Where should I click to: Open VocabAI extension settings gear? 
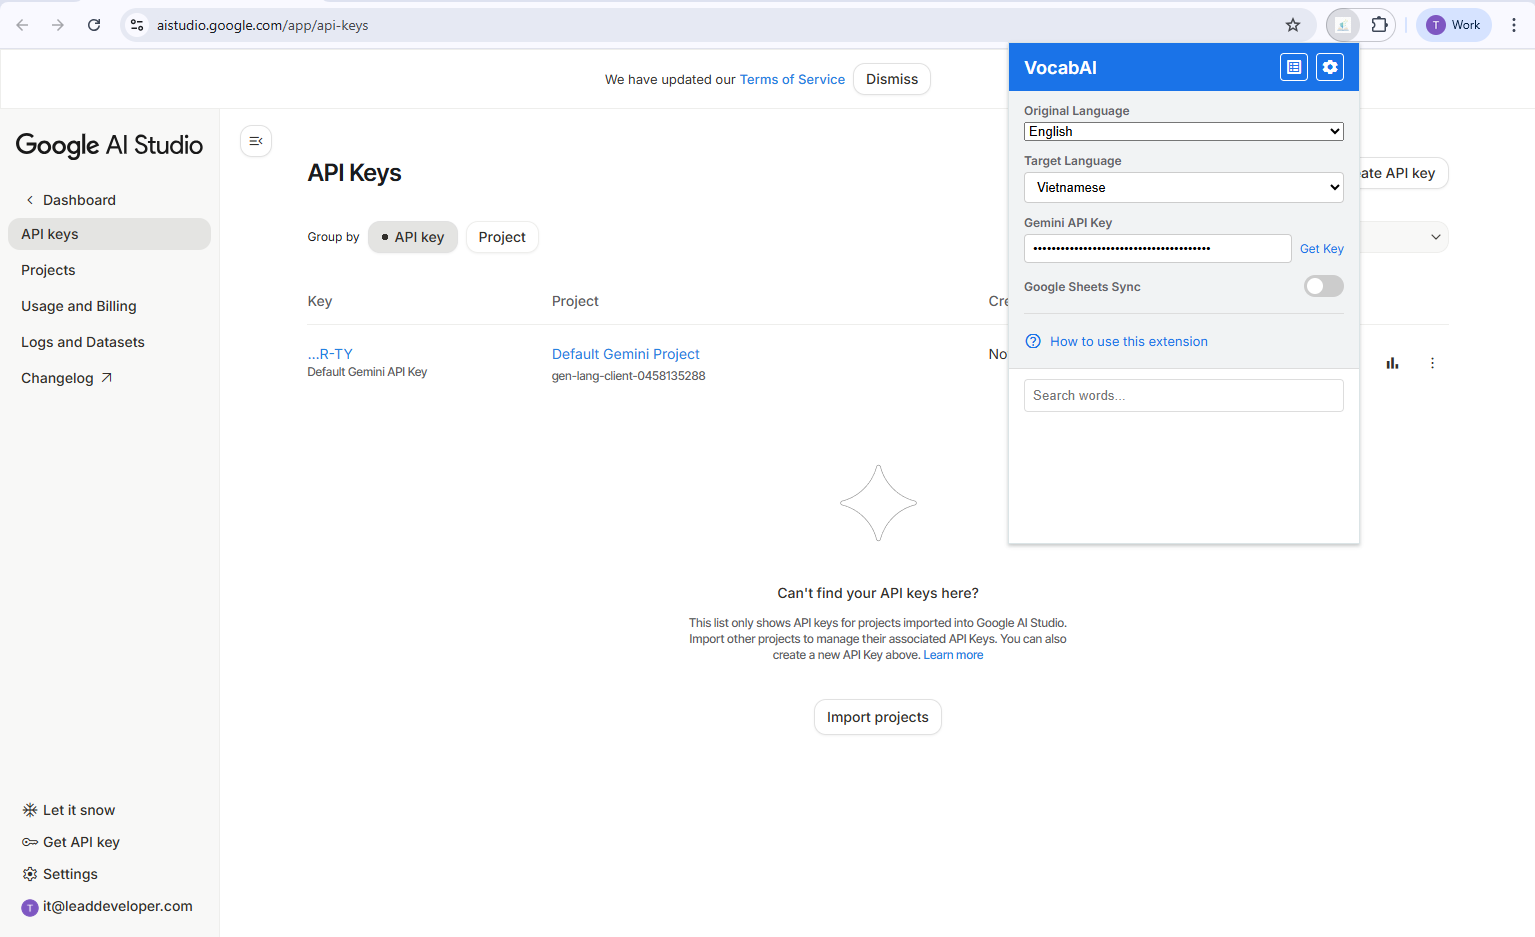pos(1329,67)
